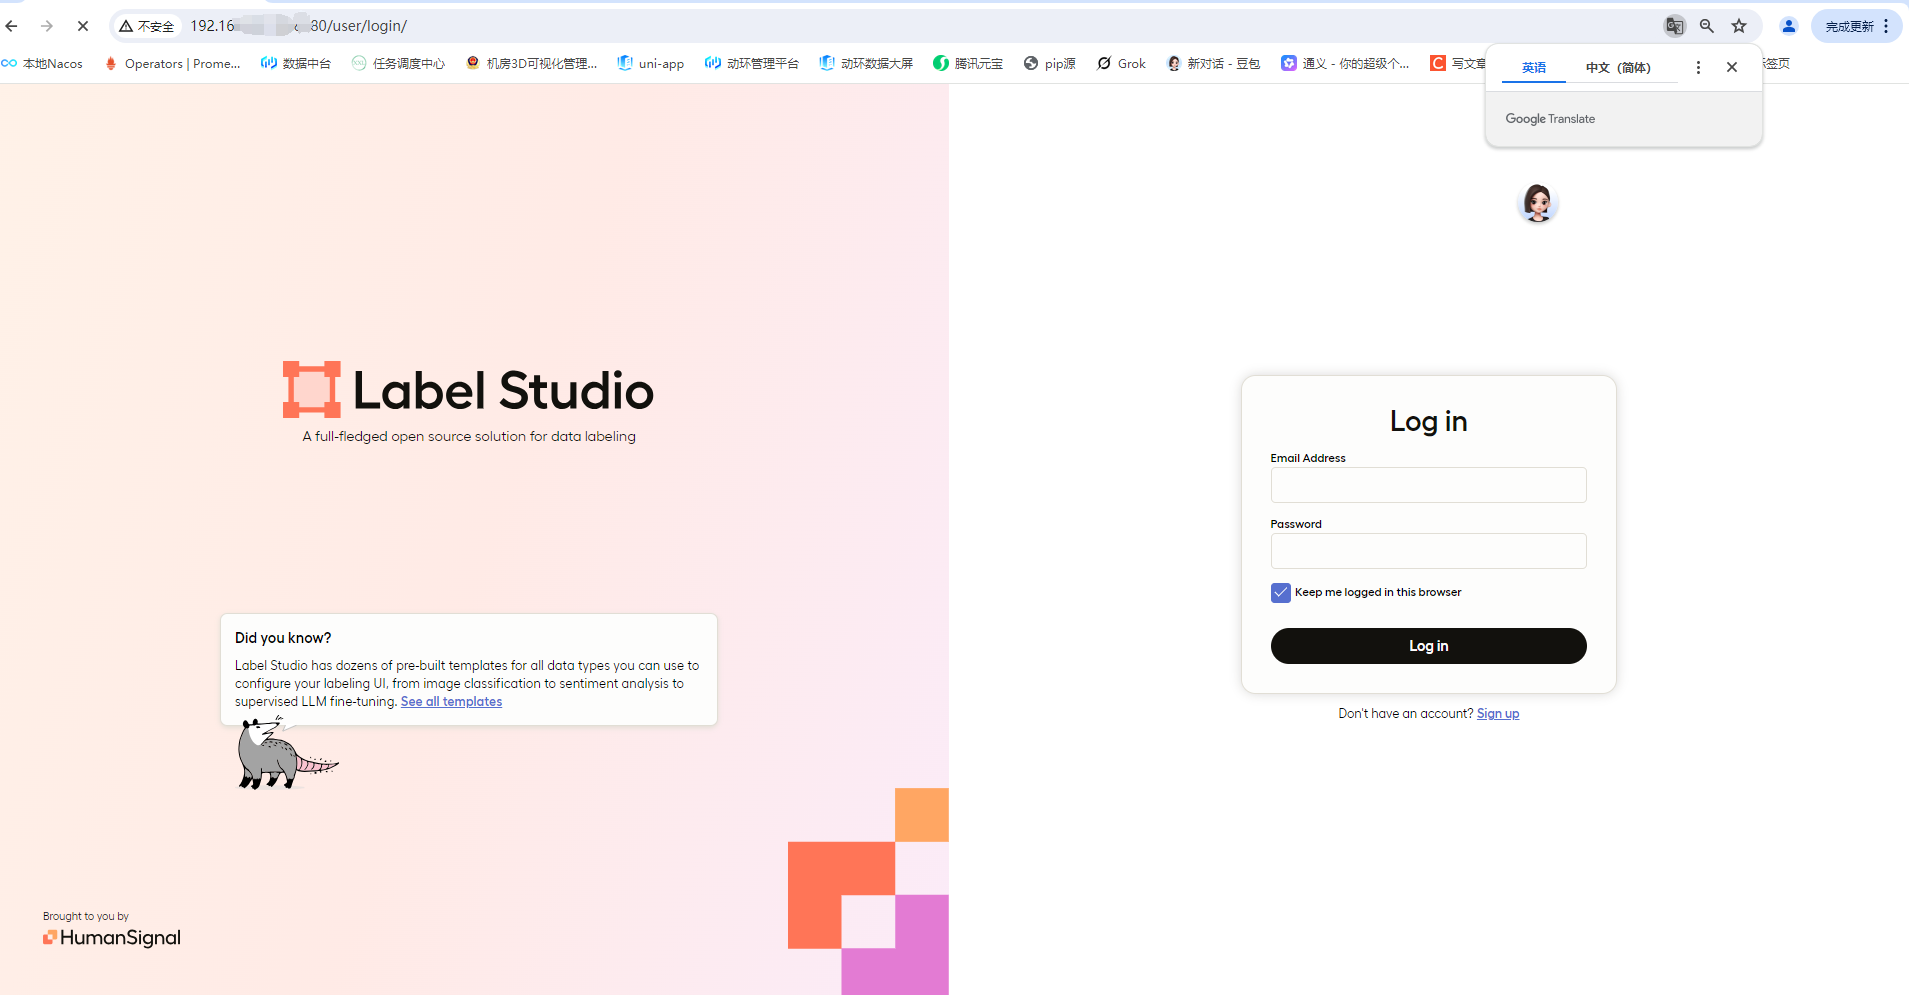Image resolution: width=1909 pixels, height=995 pixels.
Task: Open the Operators | Prome... bookmark
Action: tap(173, 63)
